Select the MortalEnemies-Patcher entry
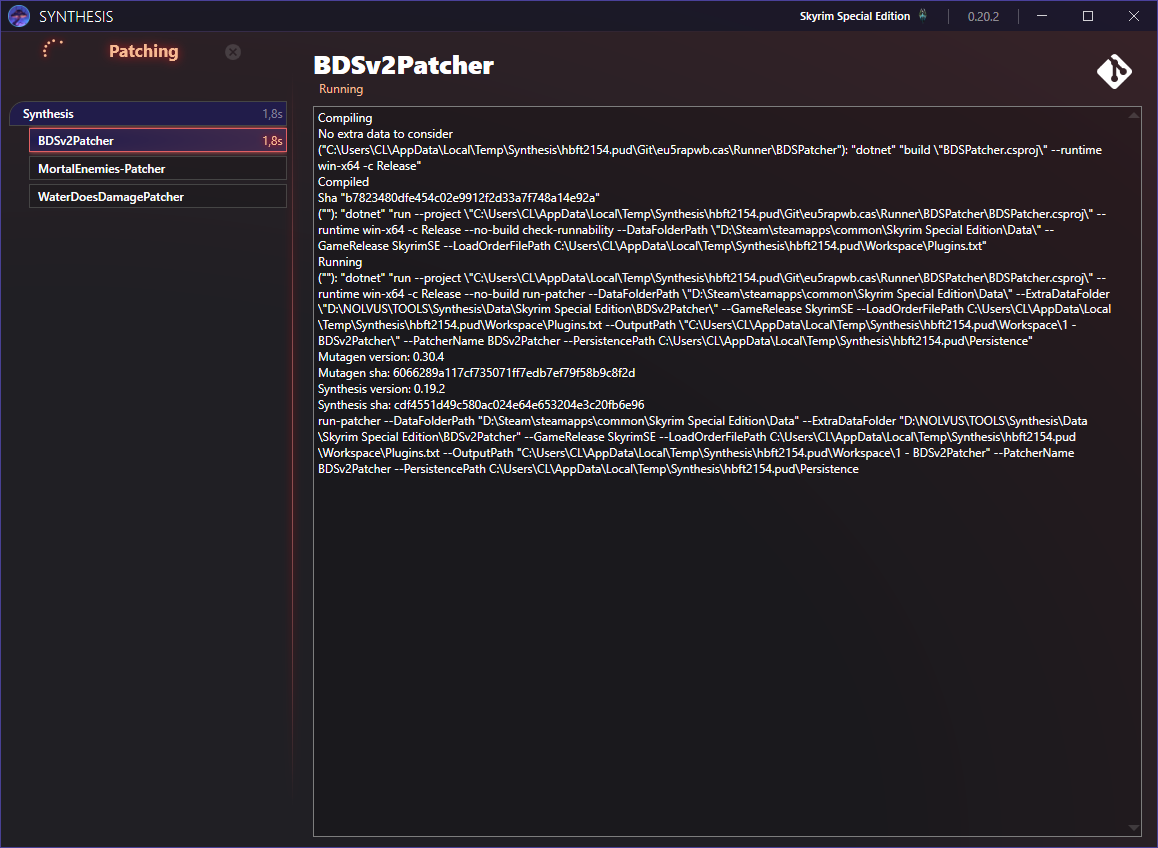The width and height of the screenshot is (1158, 848). point(158,168)
